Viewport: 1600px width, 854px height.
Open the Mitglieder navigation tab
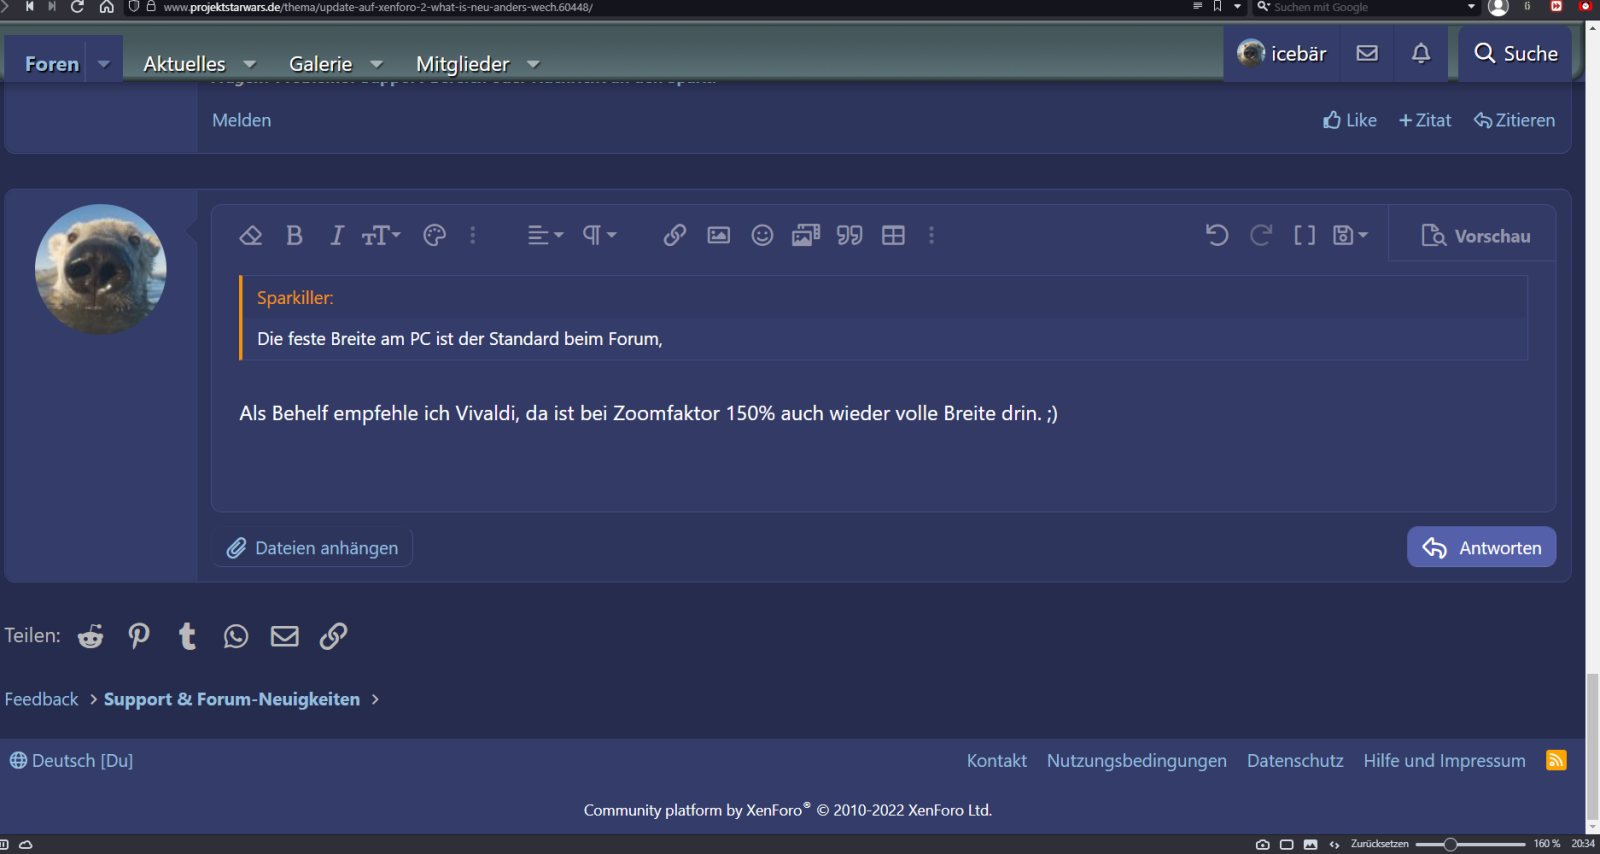[463, 64]
